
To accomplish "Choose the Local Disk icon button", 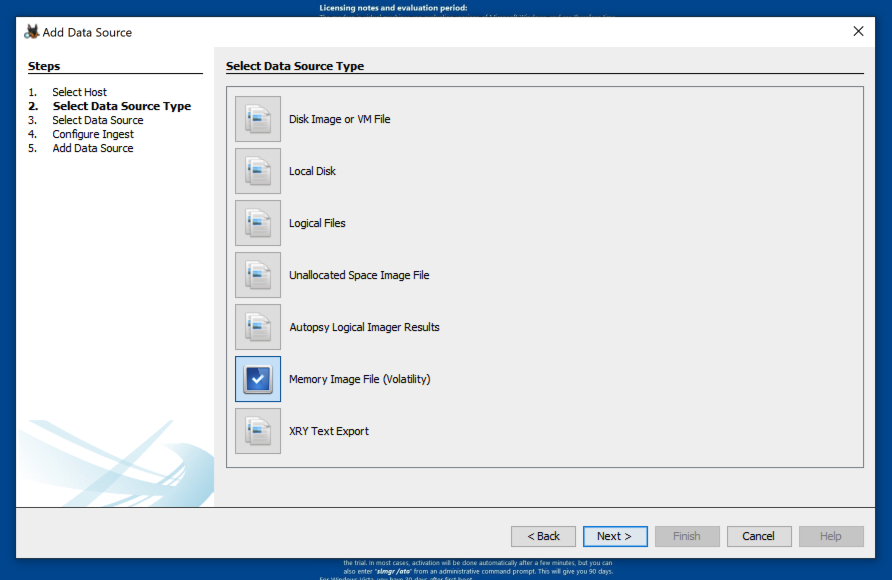I will point(258,171).
